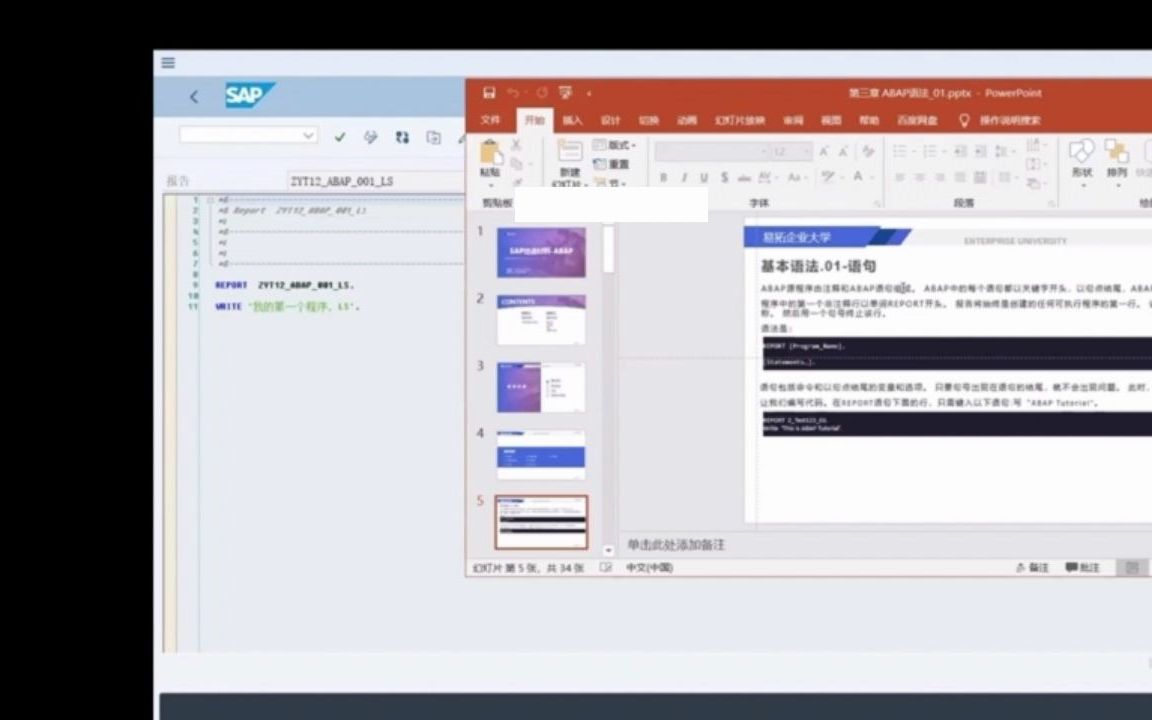
Task: Click the hamburger menu icon top-left of SAP window
Action: click(x=167, y=62)
